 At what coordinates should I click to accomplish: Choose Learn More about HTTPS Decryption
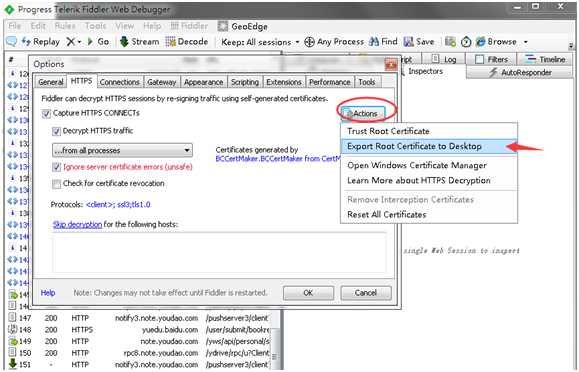click(429, 180)
